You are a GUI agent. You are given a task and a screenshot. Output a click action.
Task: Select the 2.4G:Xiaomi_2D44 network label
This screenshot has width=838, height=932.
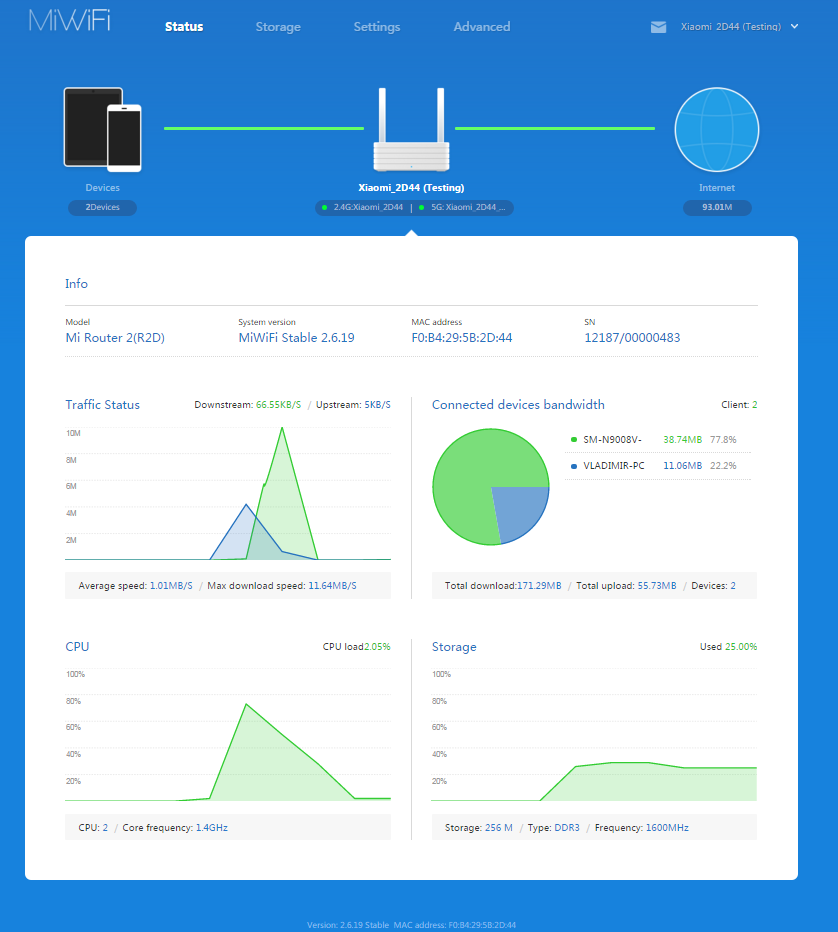(x=368, y=207)
